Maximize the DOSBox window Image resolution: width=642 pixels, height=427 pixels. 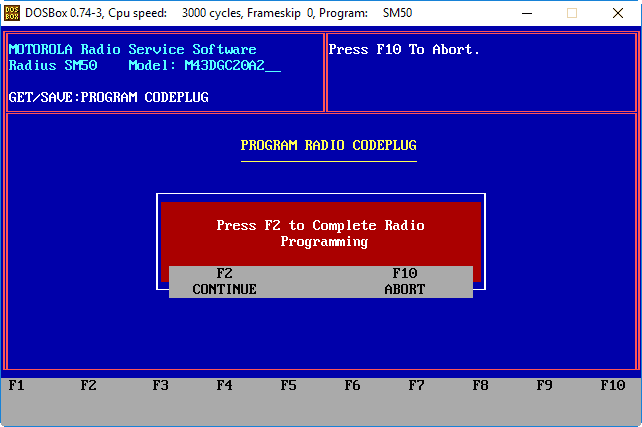[573, 13]
